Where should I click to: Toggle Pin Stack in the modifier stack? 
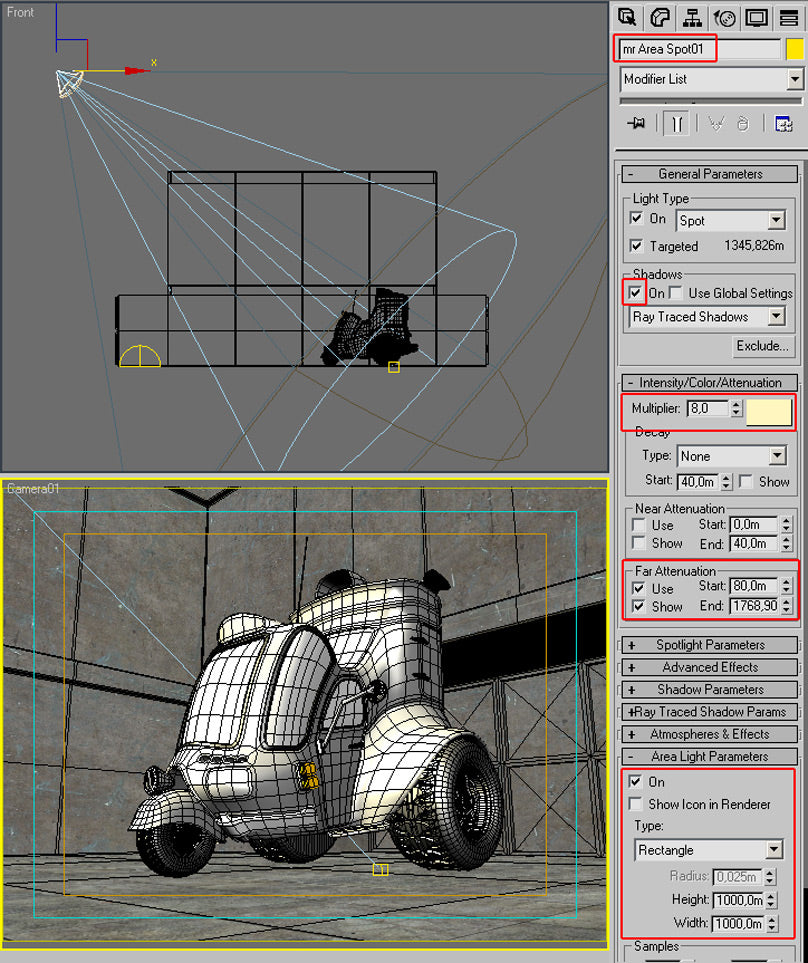tap(637, 122)
